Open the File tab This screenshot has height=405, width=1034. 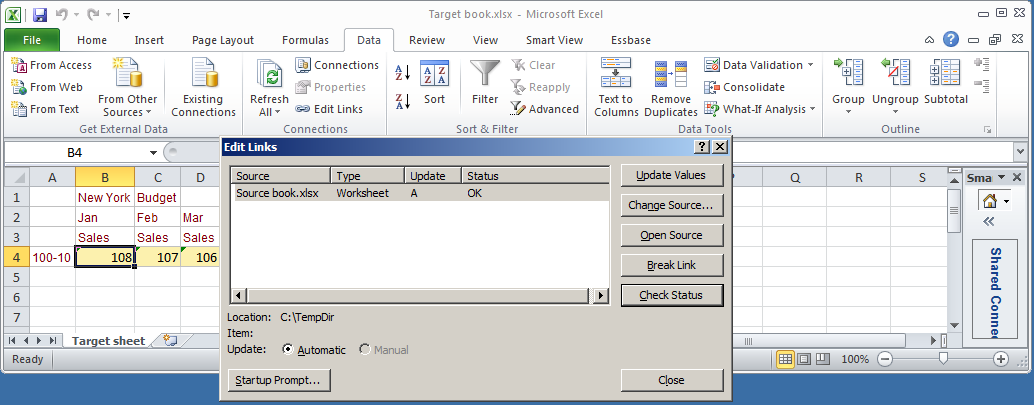[32, 40]
